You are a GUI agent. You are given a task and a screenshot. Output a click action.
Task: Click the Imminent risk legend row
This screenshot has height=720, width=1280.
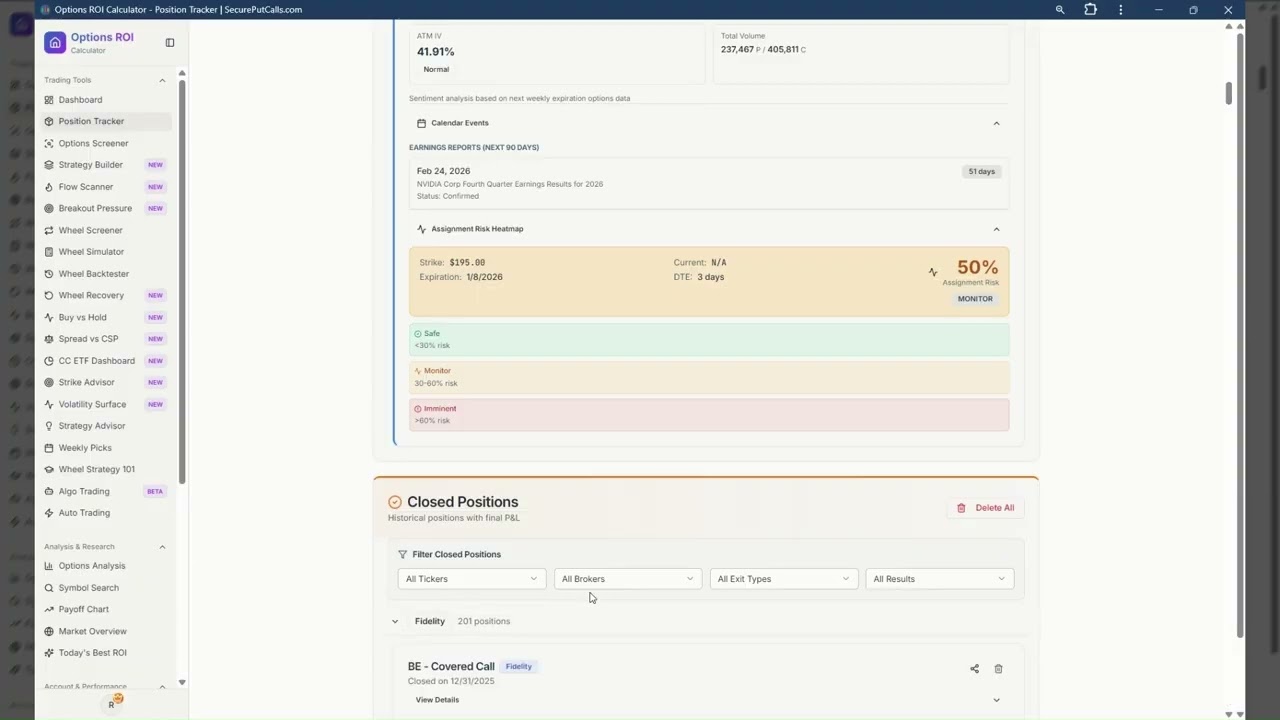click(x=709, y=415)
